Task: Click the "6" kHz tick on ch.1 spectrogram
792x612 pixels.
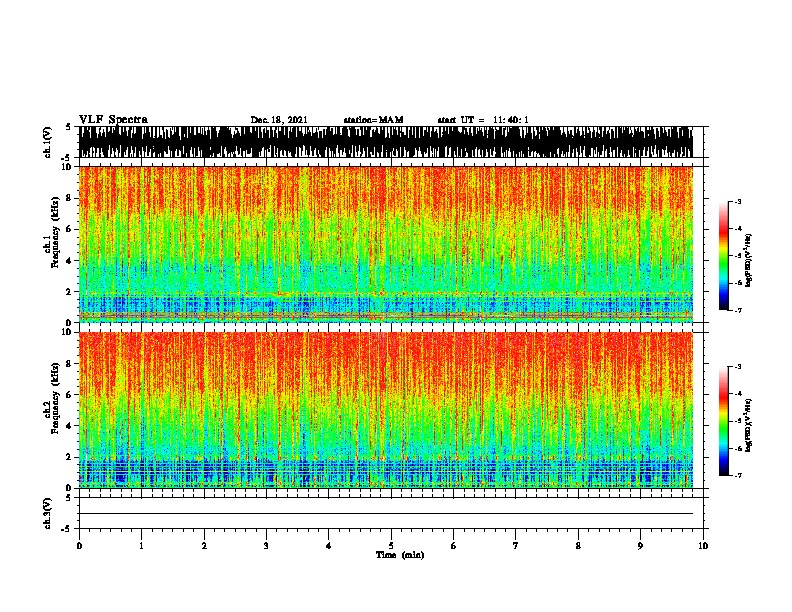Action: pyautogui.click(x=70, y=229)
